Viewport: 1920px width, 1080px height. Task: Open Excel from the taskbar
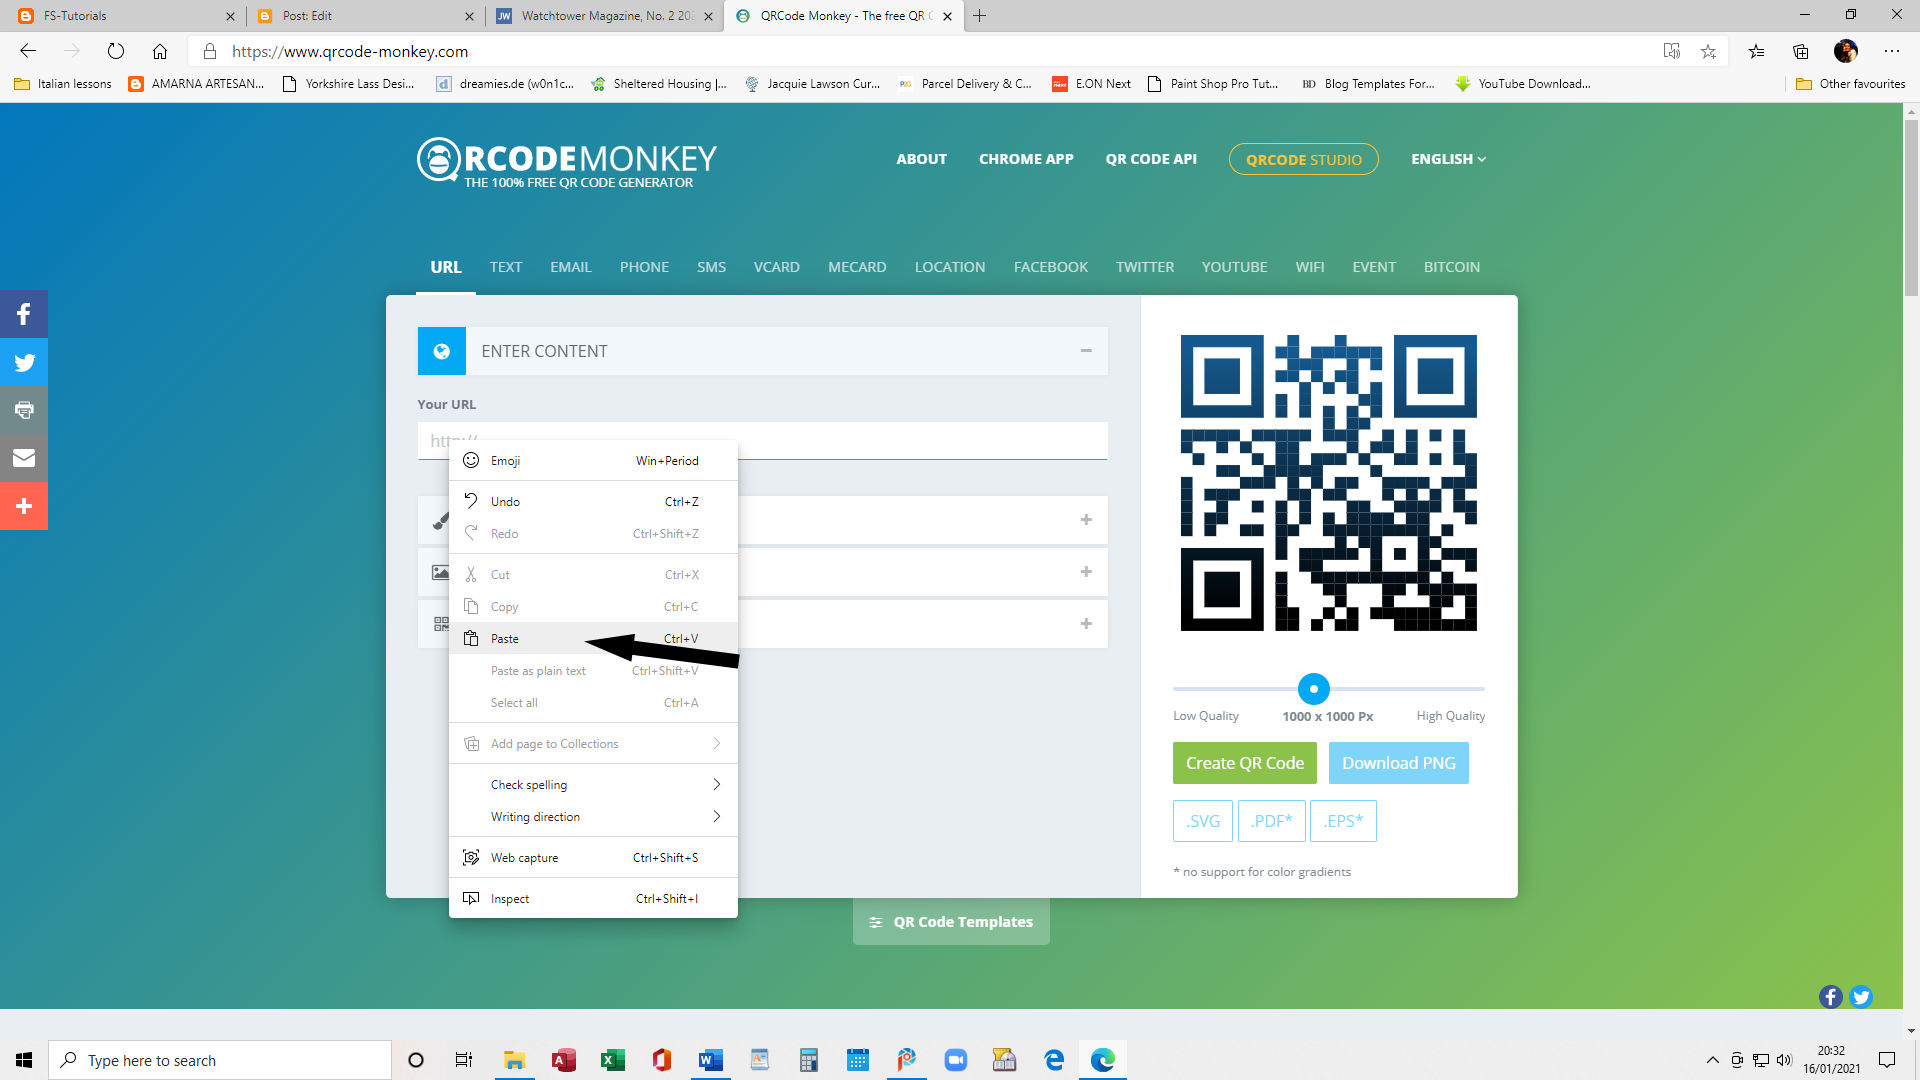tap(613, 1060)
